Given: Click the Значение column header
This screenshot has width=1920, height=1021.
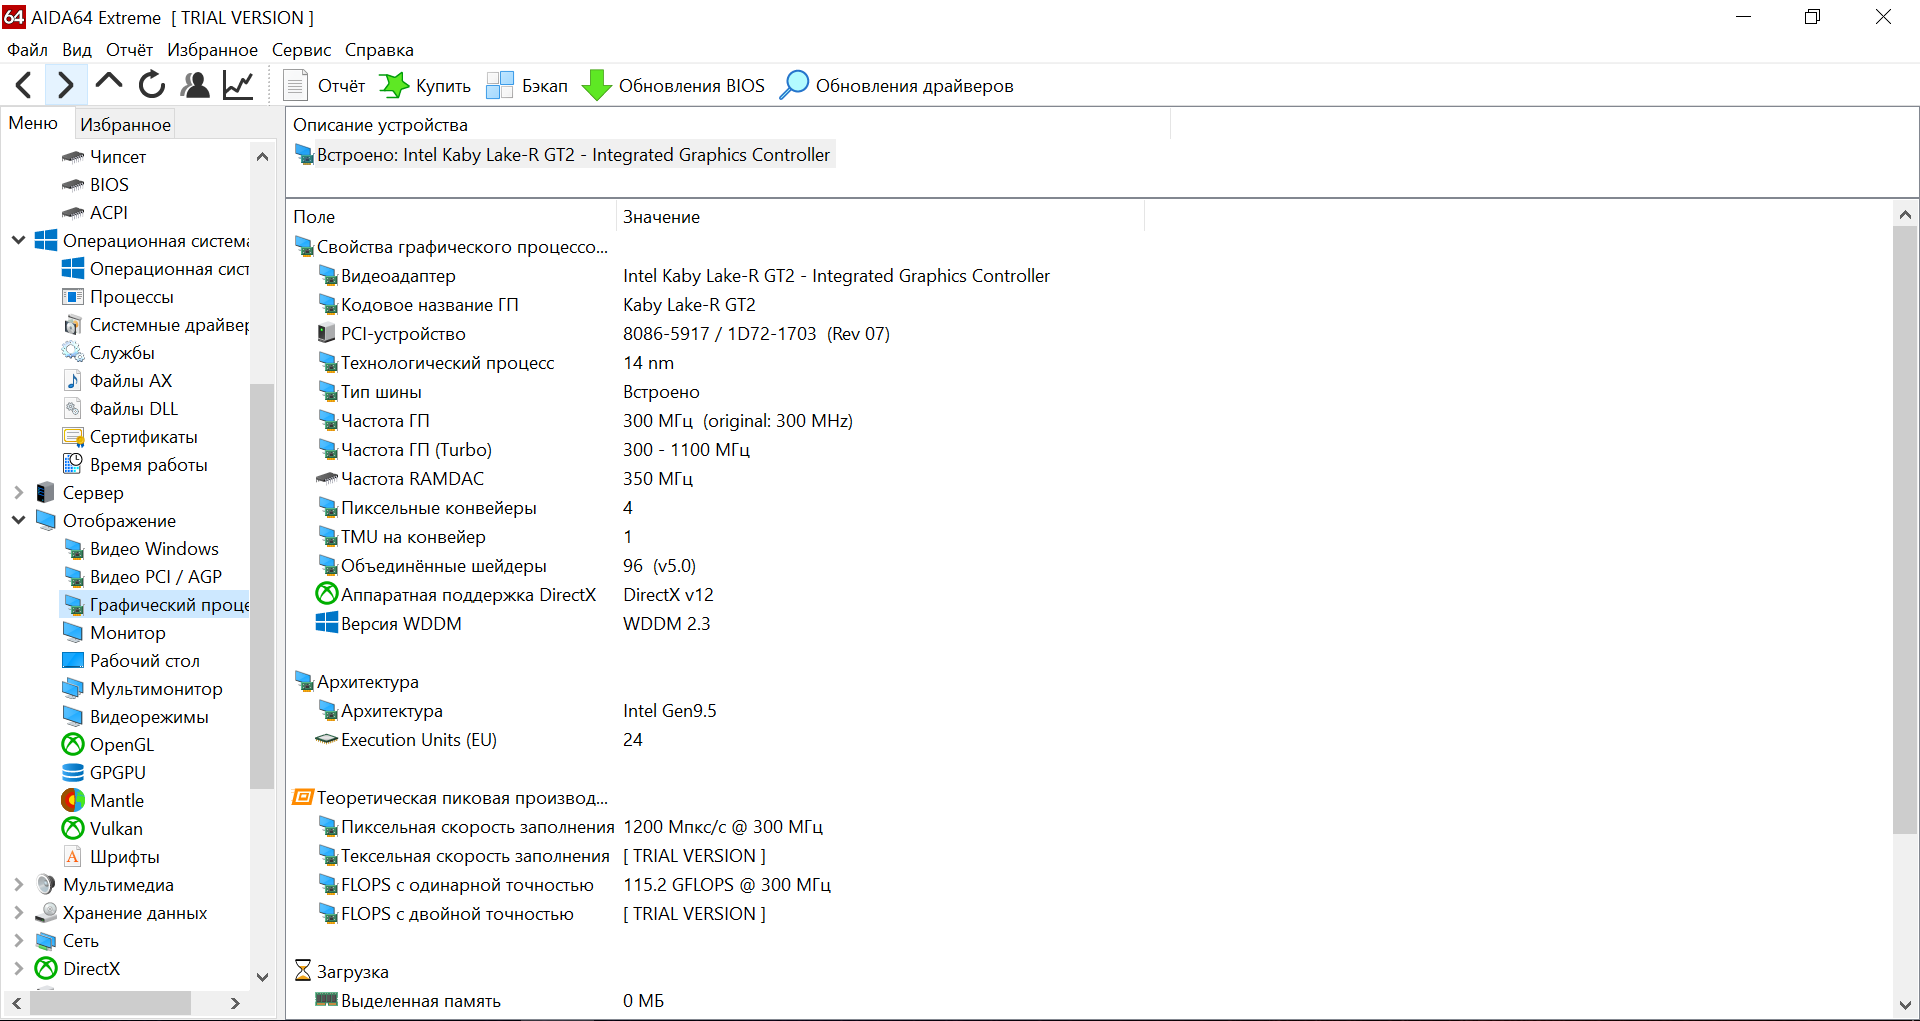Looking at the screenshot, I should pos(880,217).
